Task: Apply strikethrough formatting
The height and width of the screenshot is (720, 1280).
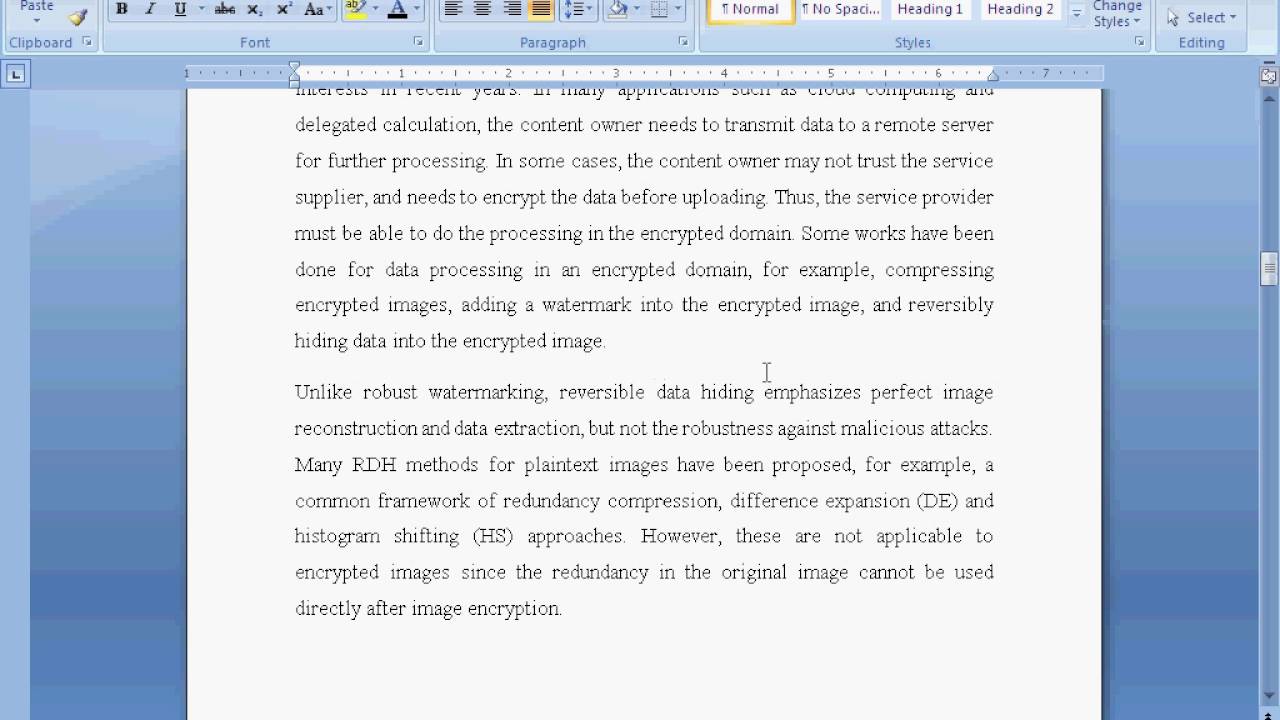Action: [x=225, y=9]
